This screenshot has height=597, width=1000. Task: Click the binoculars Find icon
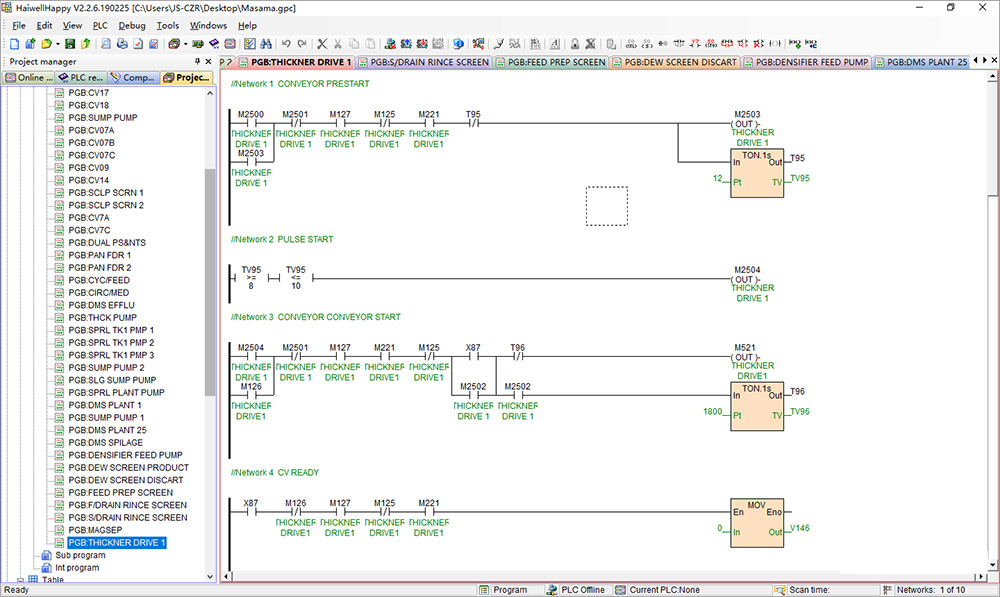click(266, 43)
